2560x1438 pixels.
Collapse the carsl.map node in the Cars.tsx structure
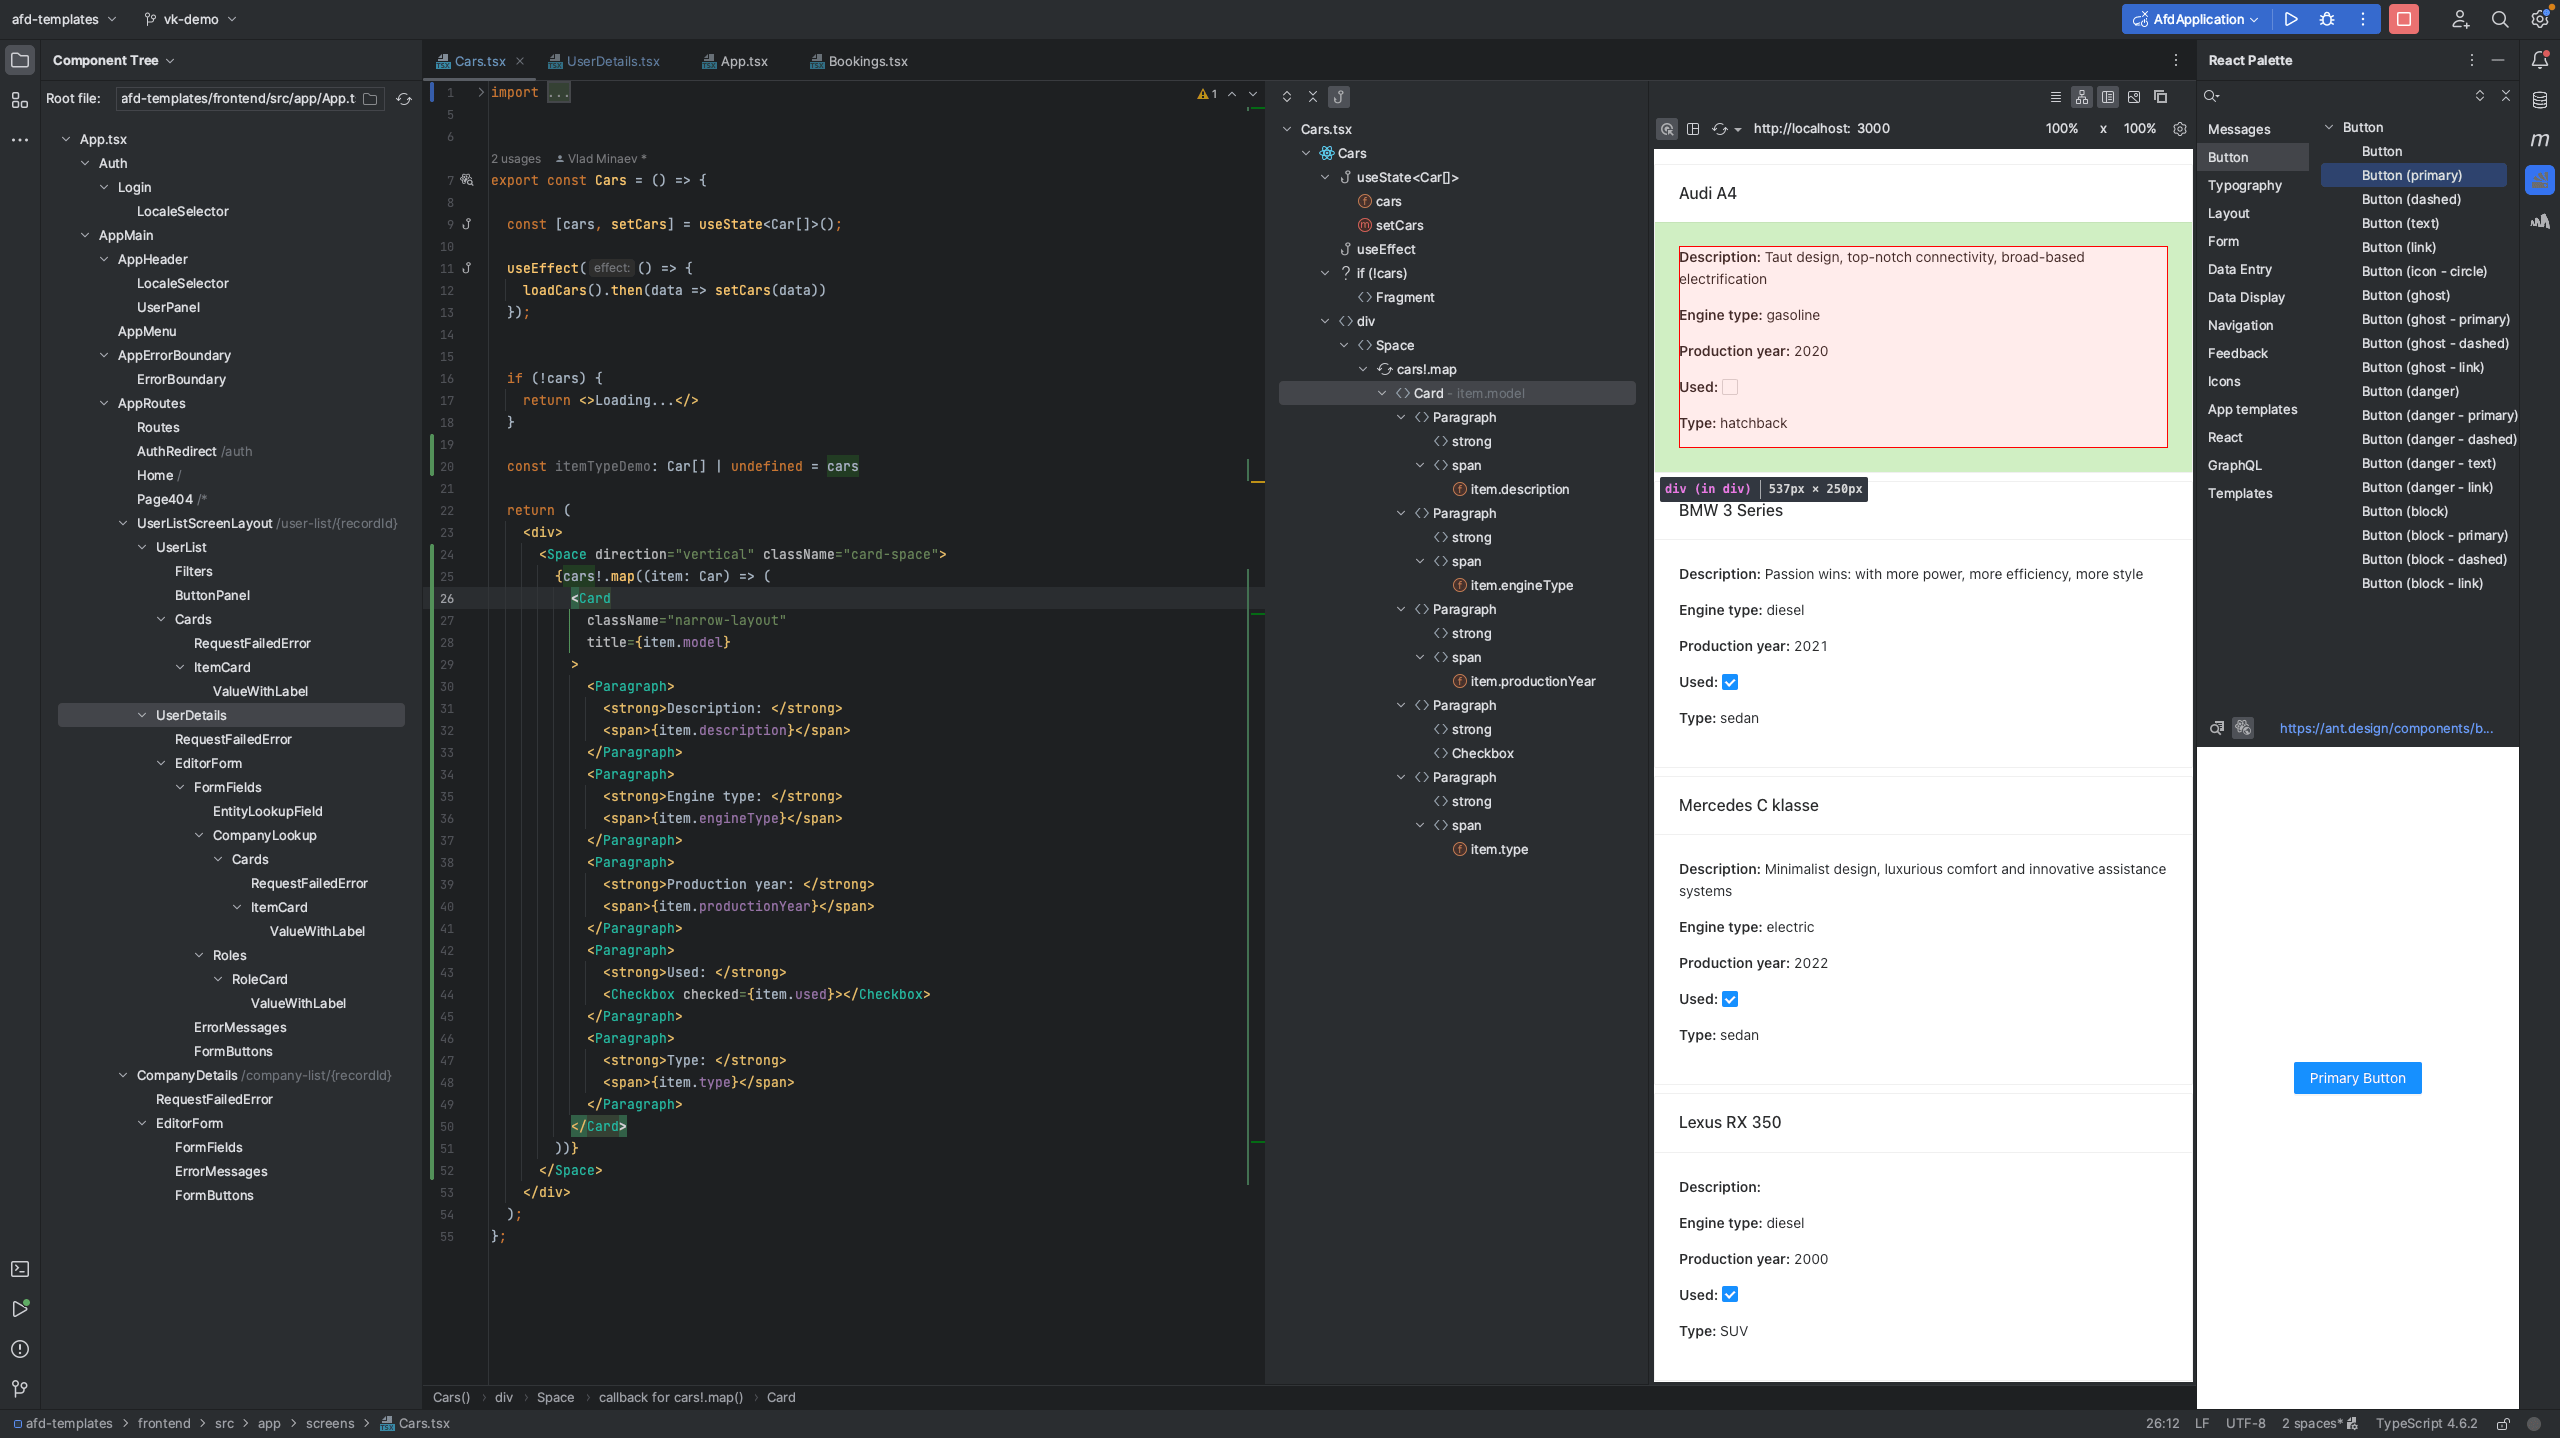tap(1363, 368)
